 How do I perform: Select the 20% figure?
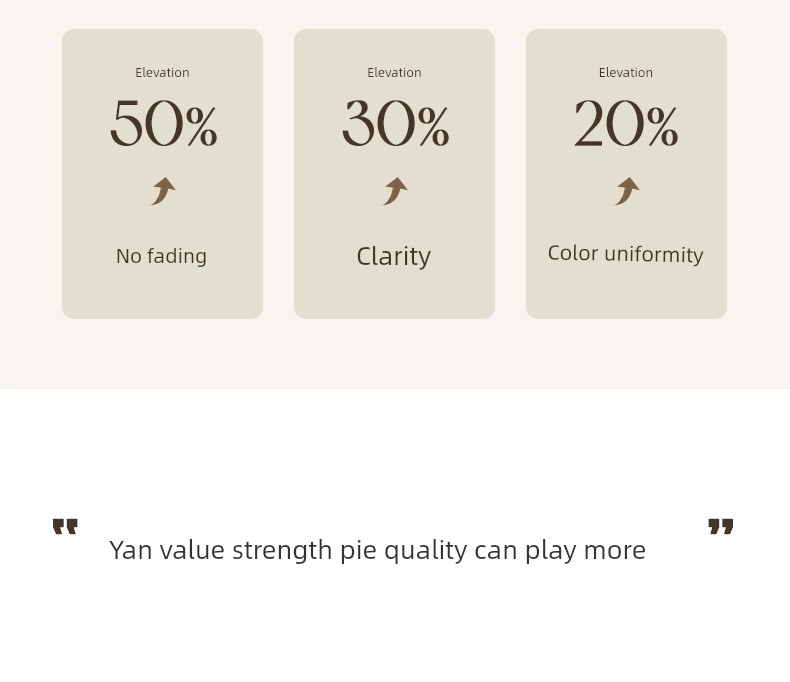point(626,123)
